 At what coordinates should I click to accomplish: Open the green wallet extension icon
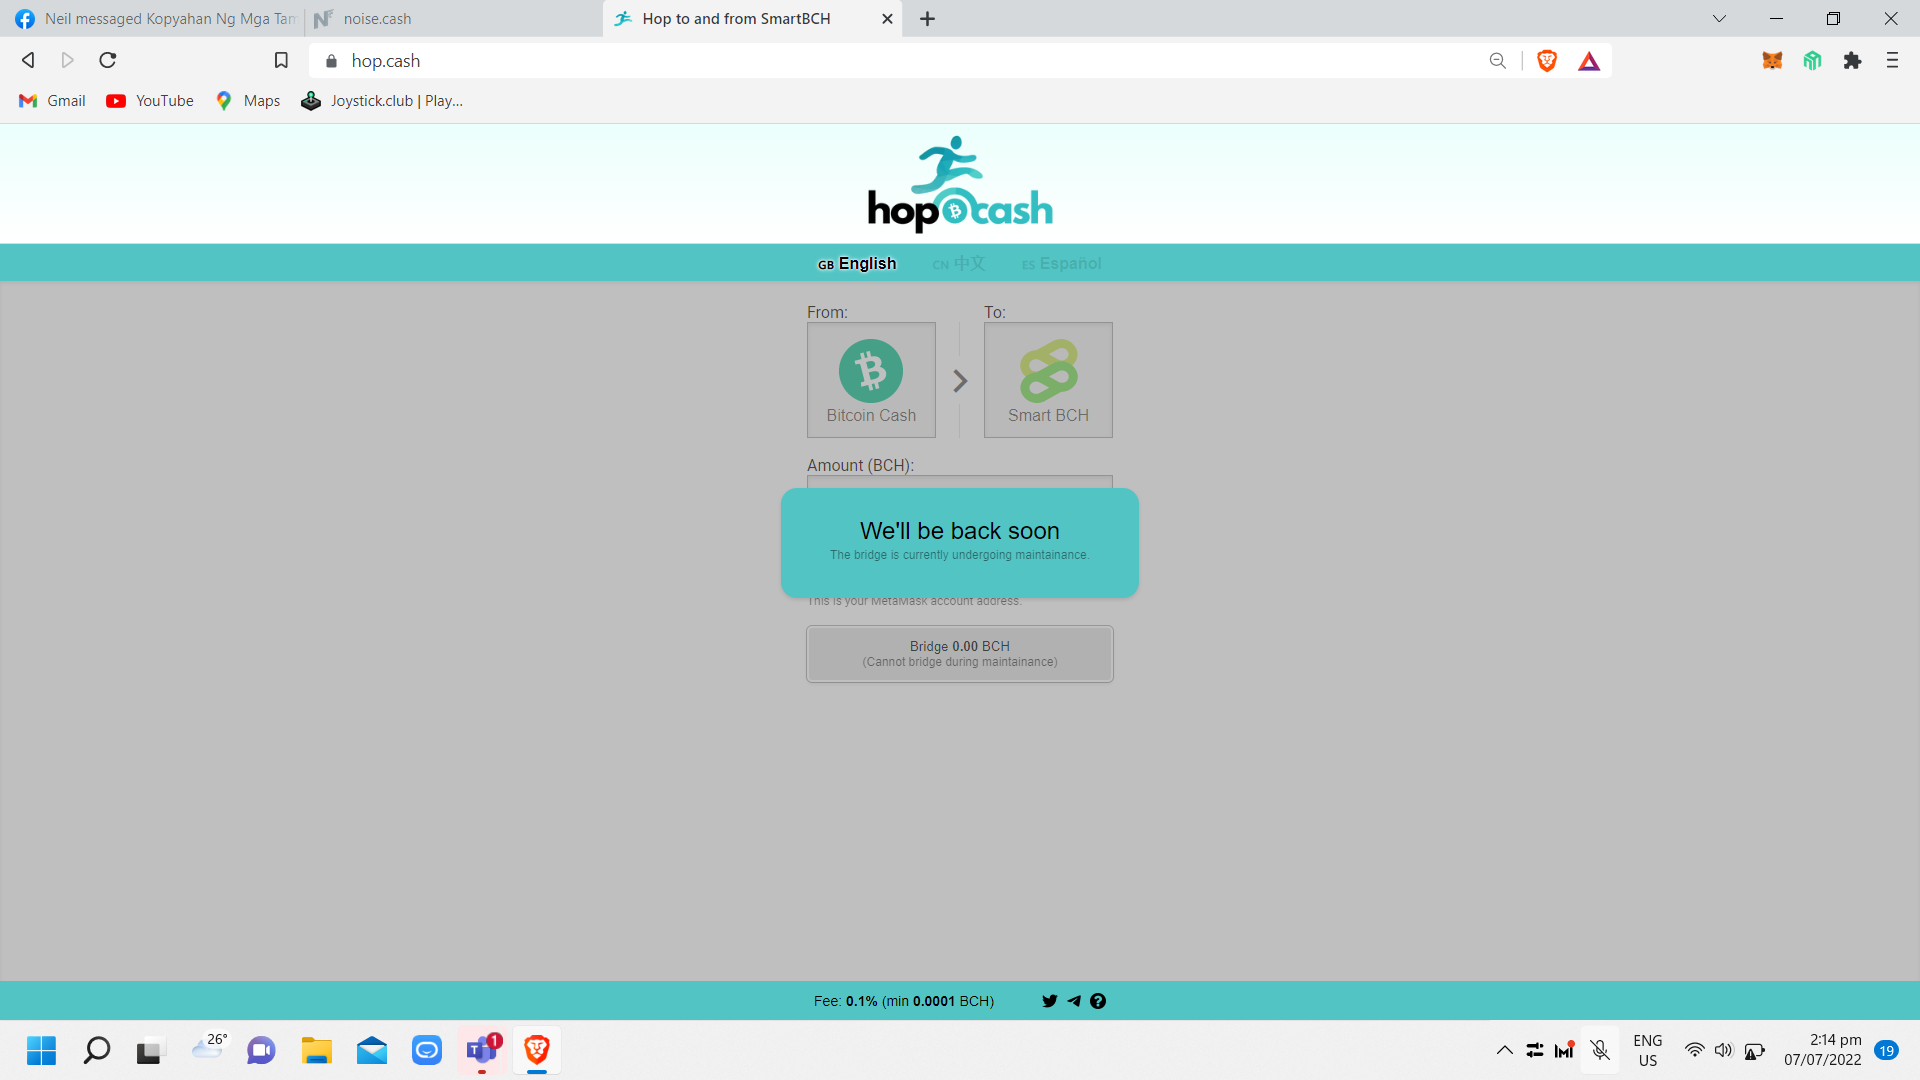1812,61
